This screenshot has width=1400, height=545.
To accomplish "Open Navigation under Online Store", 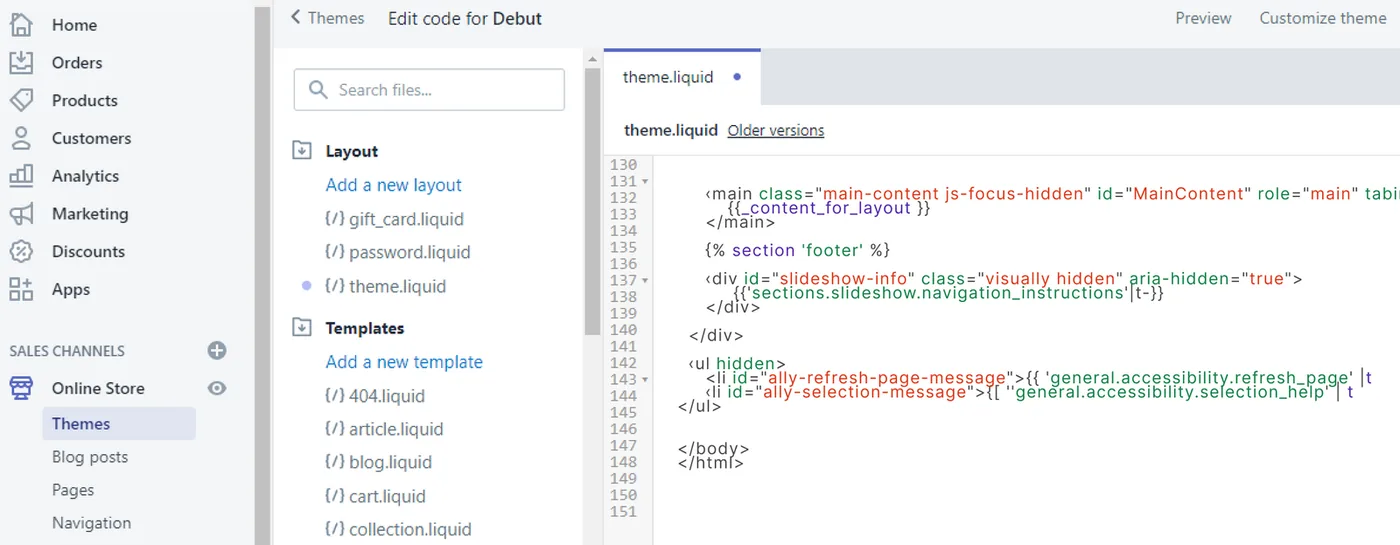I will 91,523.
